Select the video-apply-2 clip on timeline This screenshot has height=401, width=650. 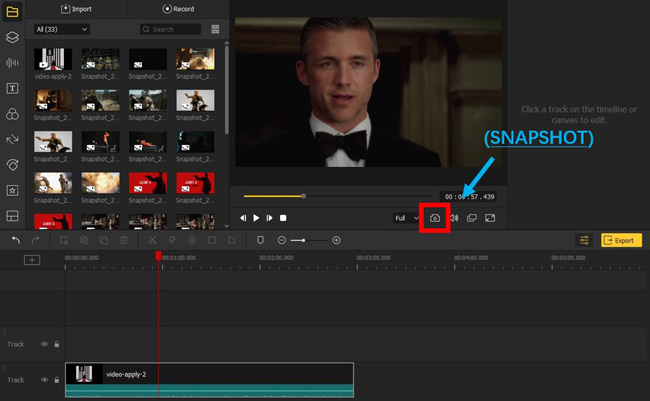coord(209,380)
